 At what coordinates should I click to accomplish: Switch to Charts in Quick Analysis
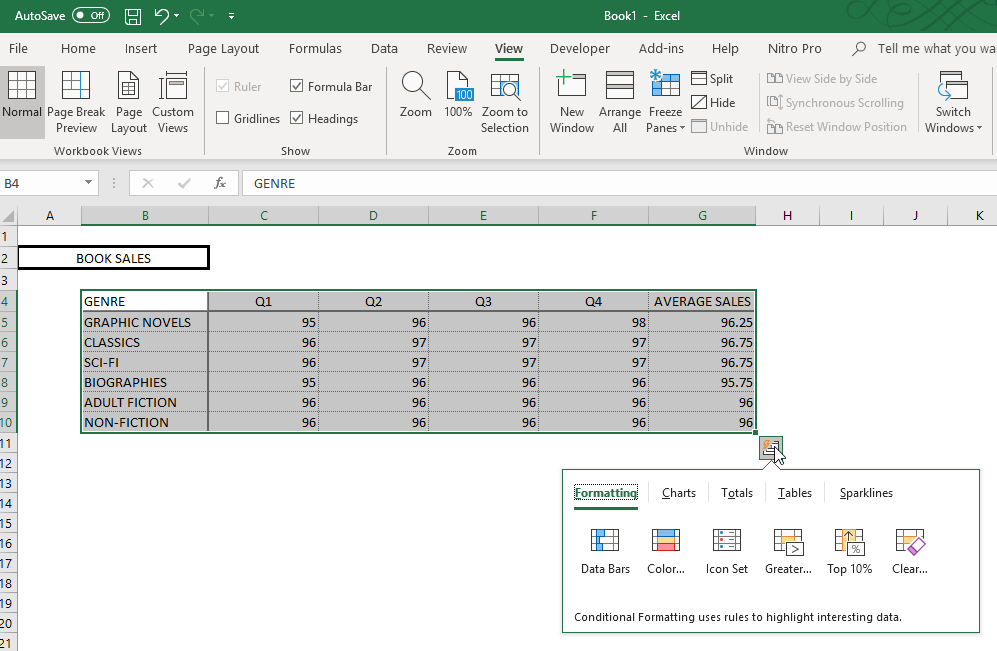pos(678,493)
